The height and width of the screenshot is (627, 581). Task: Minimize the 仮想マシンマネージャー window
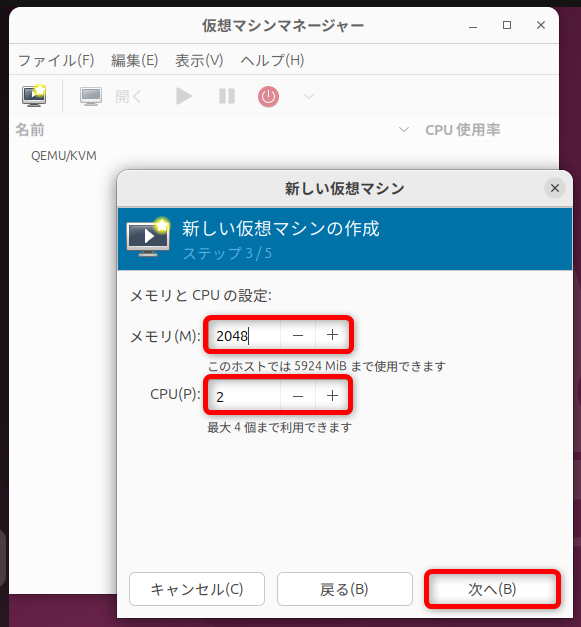click(x=473, y=26)
